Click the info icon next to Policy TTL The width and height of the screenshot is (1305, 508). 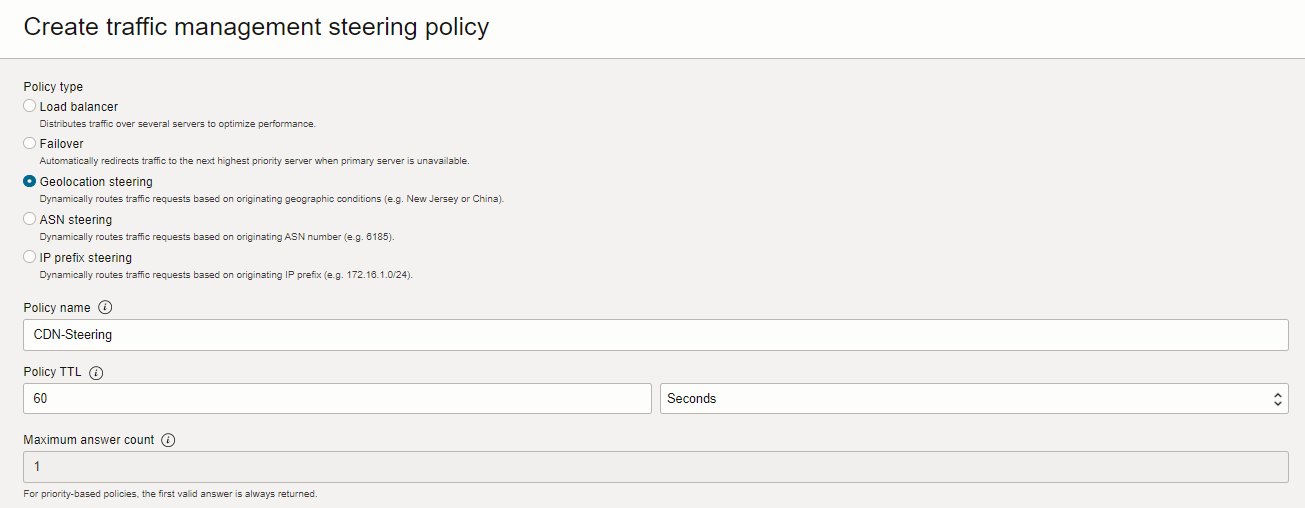(x=96, y=373)
